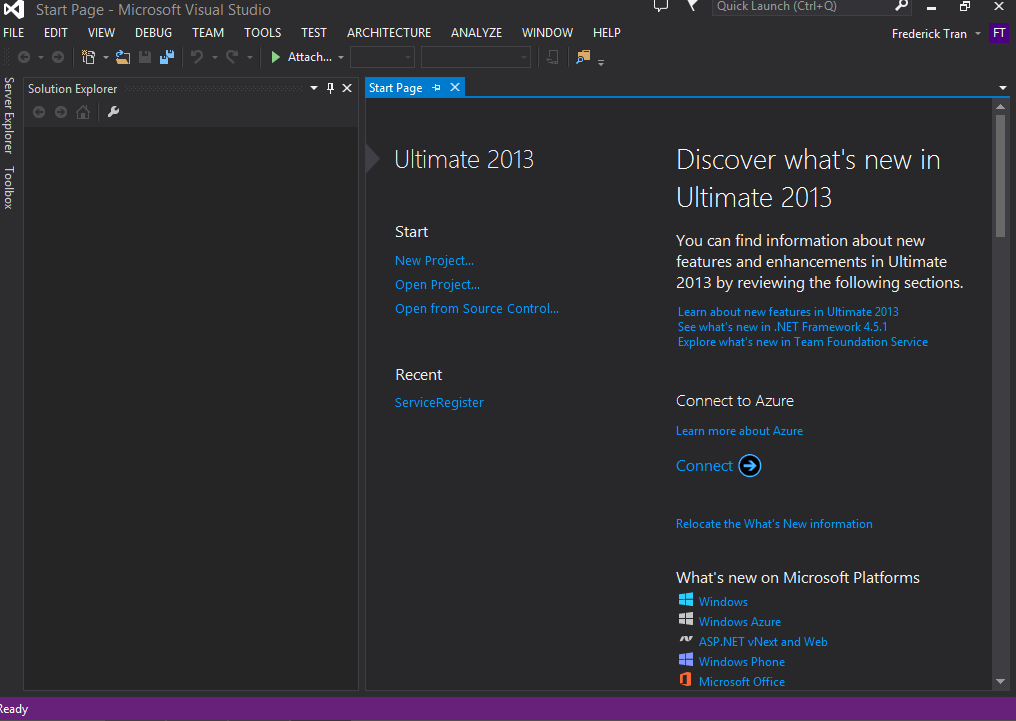Click Solution Explorer's Forward arrow icon
1016x721 pixels.
click(x=61, y=112)
